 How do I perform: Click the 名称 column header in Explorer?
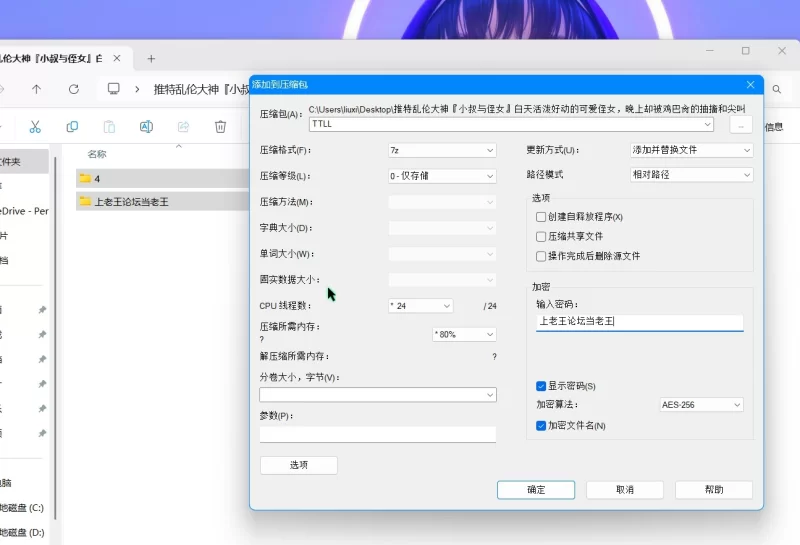96,154
